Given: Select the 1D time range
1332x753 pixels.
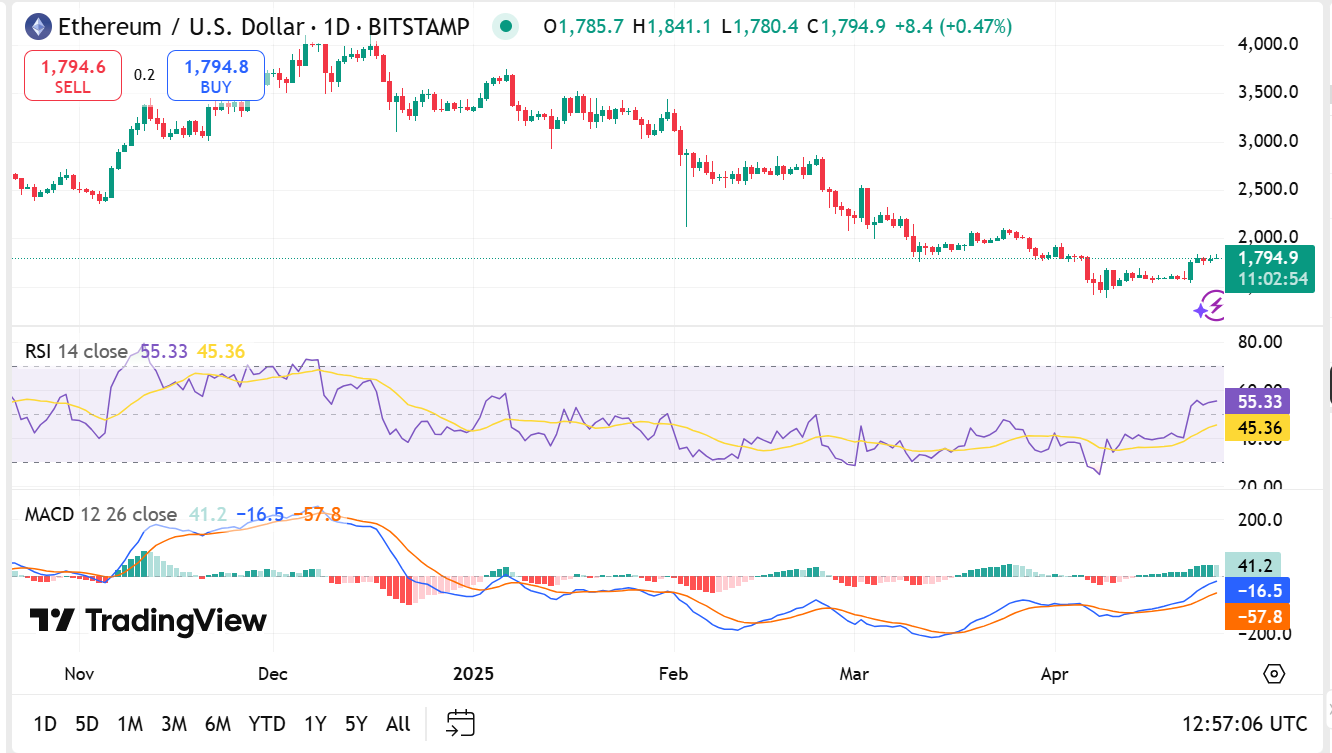Looking at the screenshot, I should pyautogui.click(x=45, y=724).
